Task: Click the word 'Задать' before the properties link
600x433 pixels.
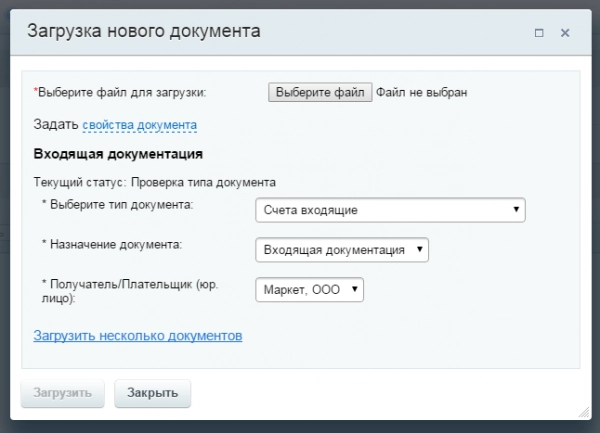Action: click(x=56, y=125)
